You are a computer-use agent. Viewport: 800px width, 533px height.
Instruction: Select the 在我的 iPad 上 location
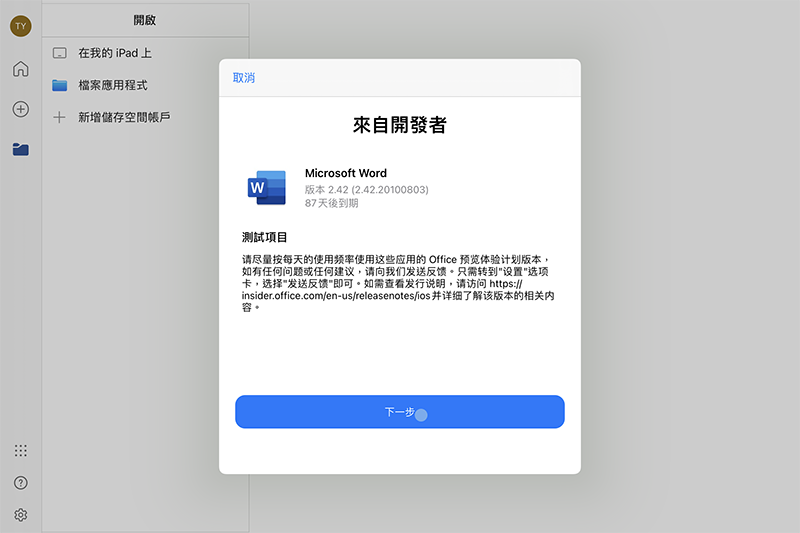[x=115, y=53]
